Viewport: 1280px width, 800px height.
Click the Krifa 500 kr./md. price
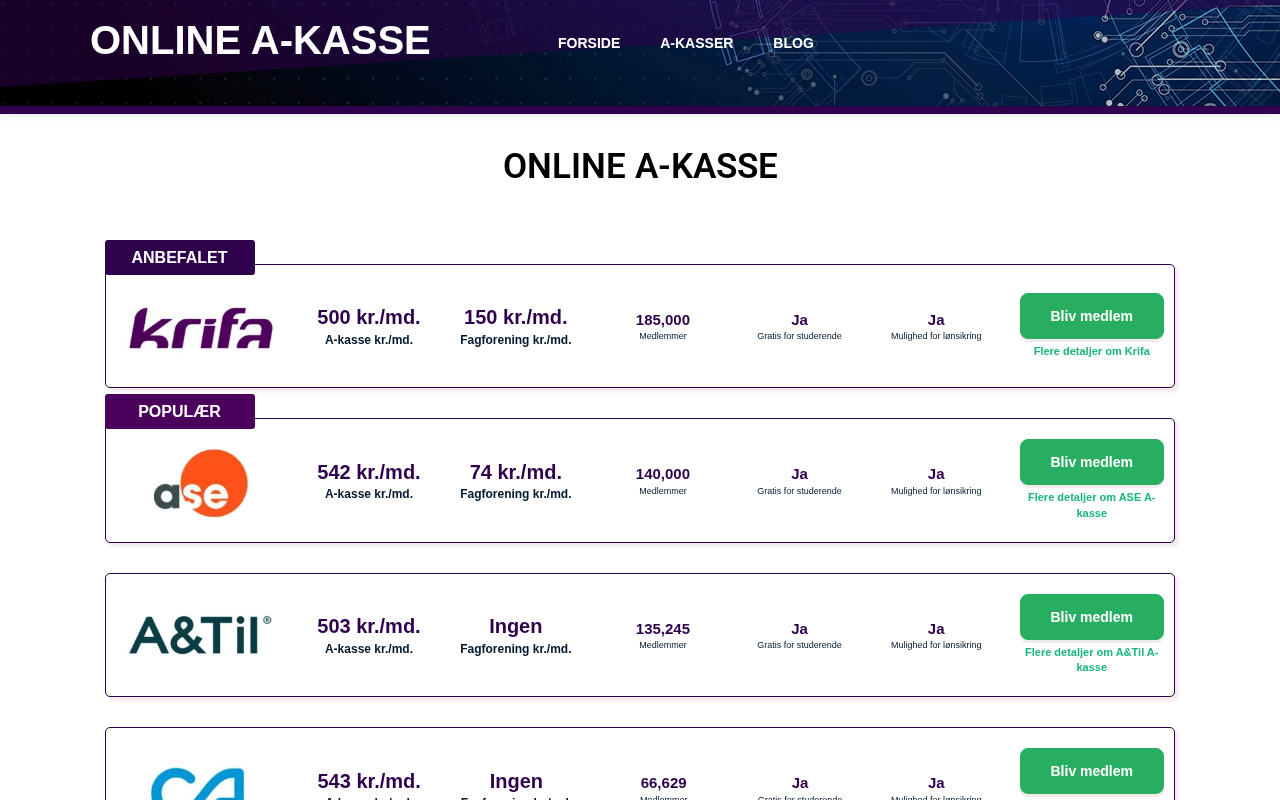click(369, 317)
